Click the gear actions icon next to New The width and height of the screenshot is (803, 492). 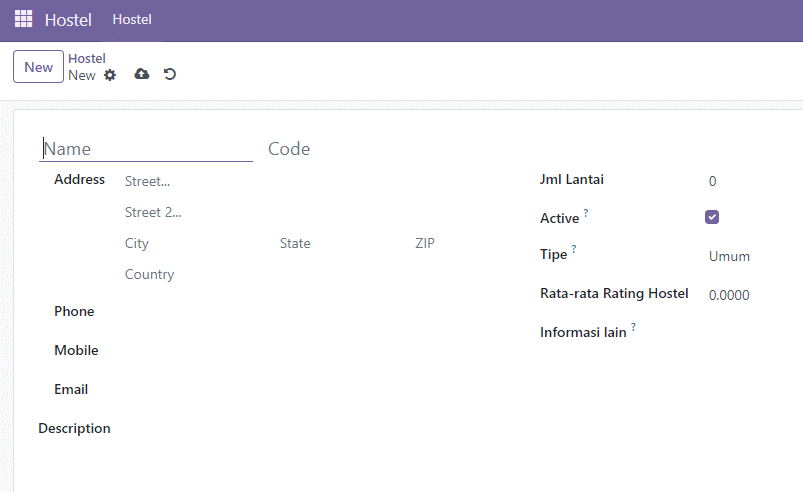coord(110,75)
